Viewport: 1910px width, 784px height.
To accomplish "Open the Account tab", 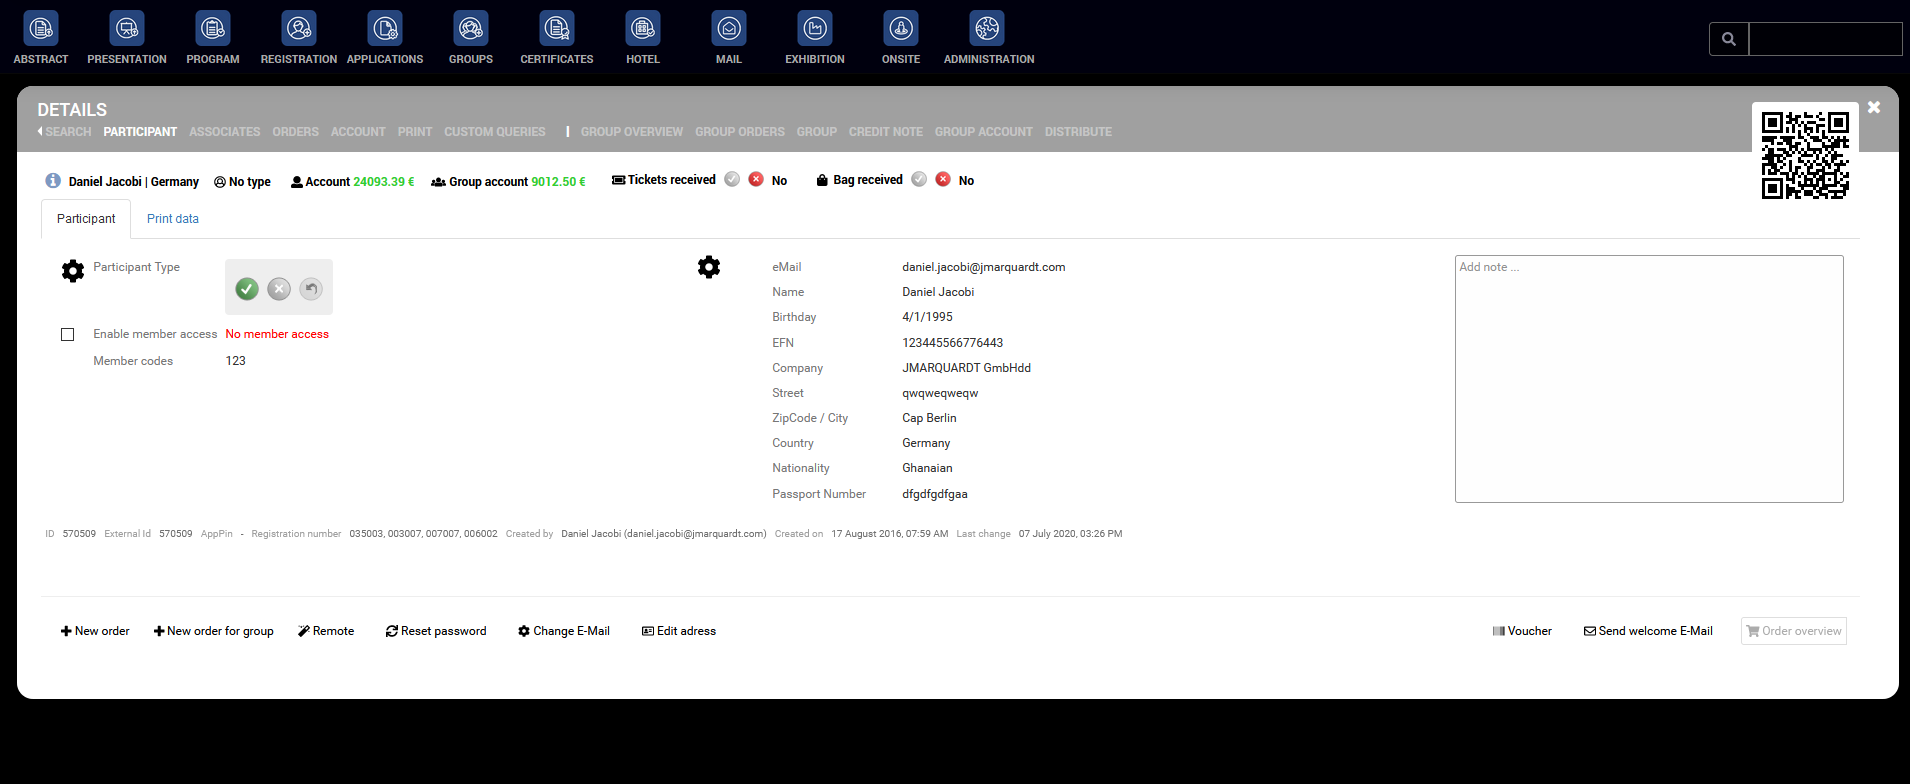I will click(358, 132).
